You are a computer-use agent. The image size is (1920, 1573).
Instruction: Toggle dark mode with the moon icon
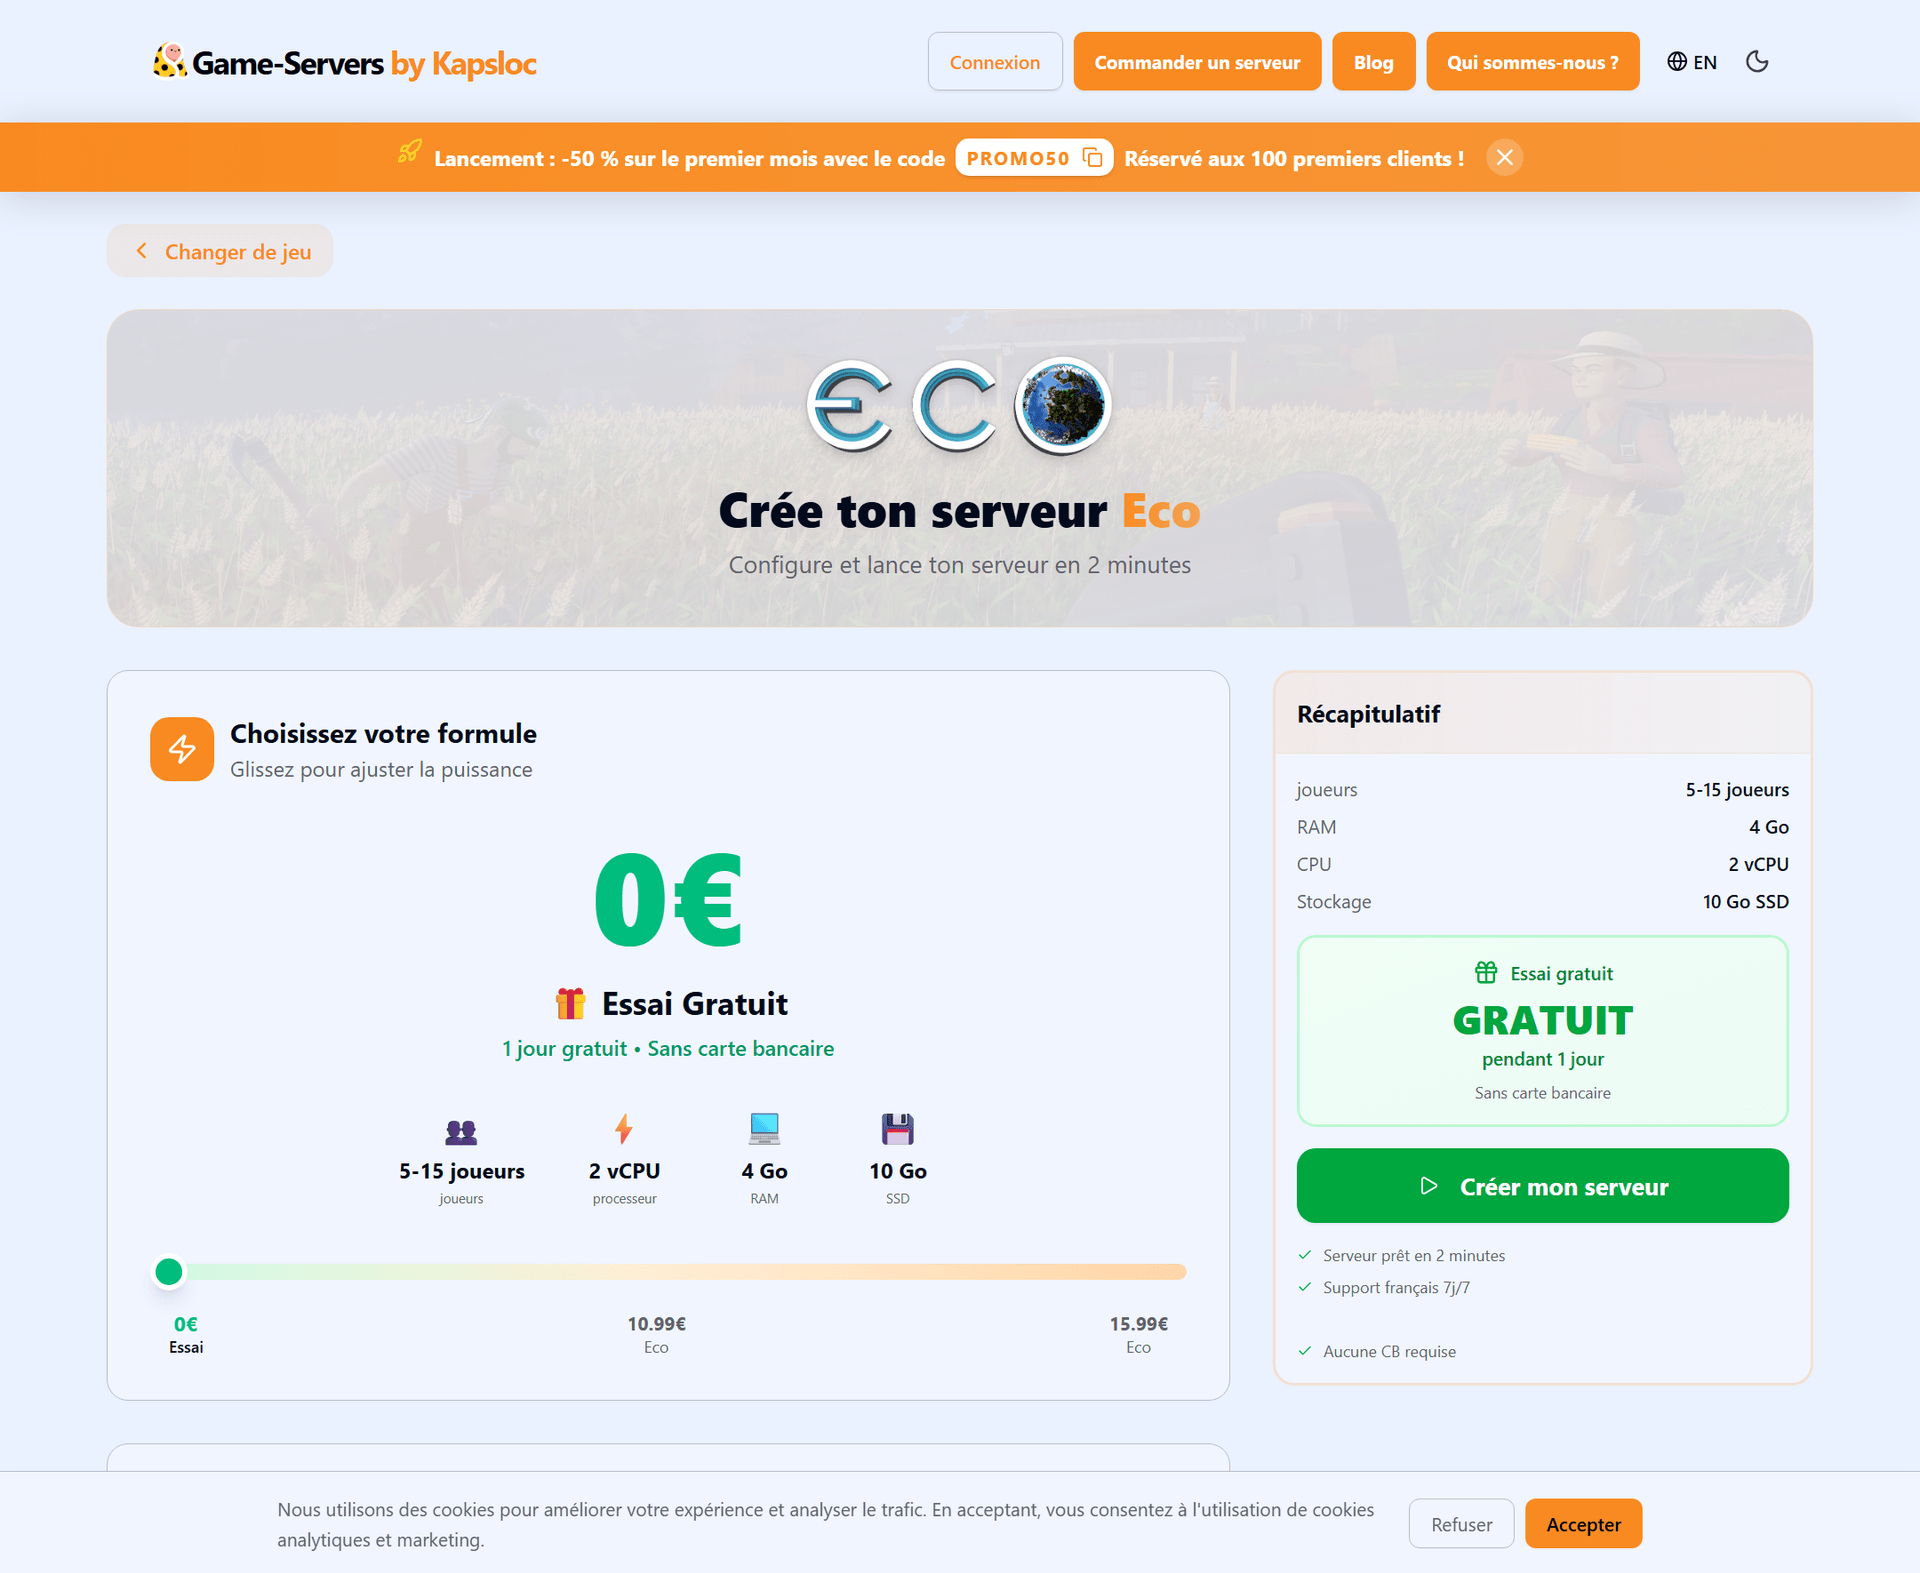[x=1757, y=62]
